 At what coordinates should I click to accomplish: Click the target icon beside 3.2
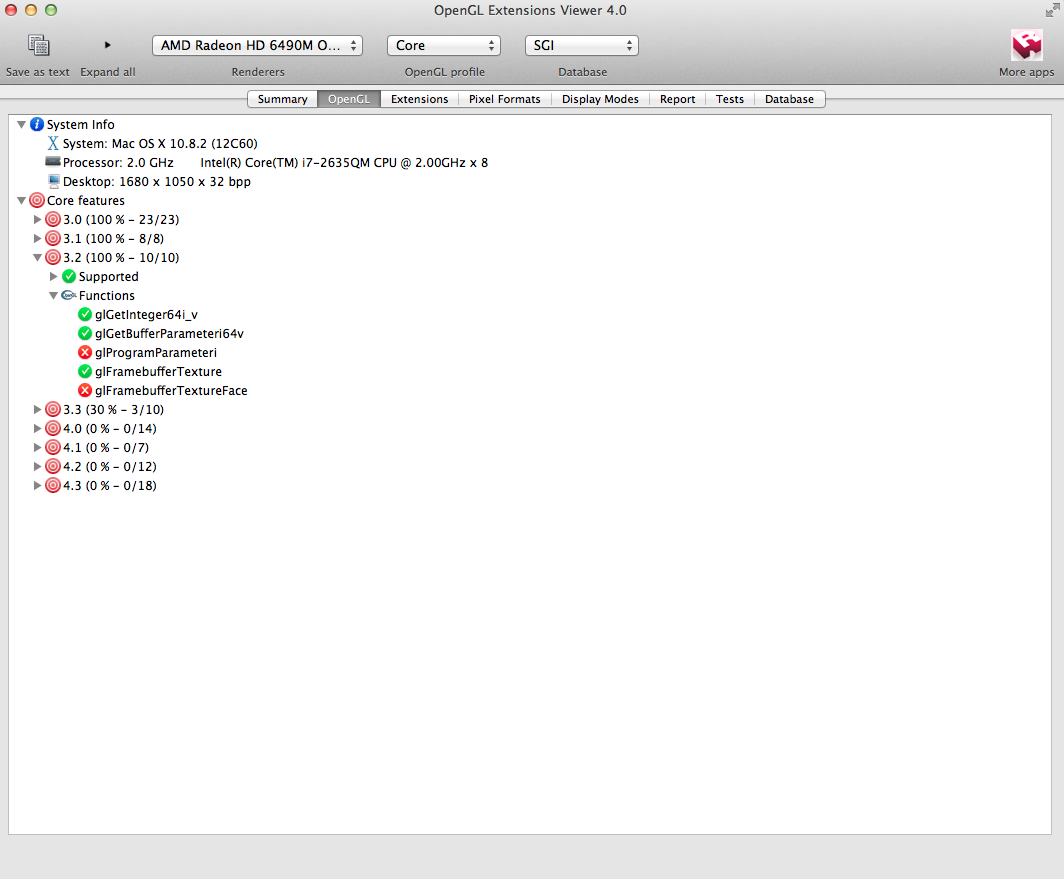pyautogui.click(x=53, y=257)
